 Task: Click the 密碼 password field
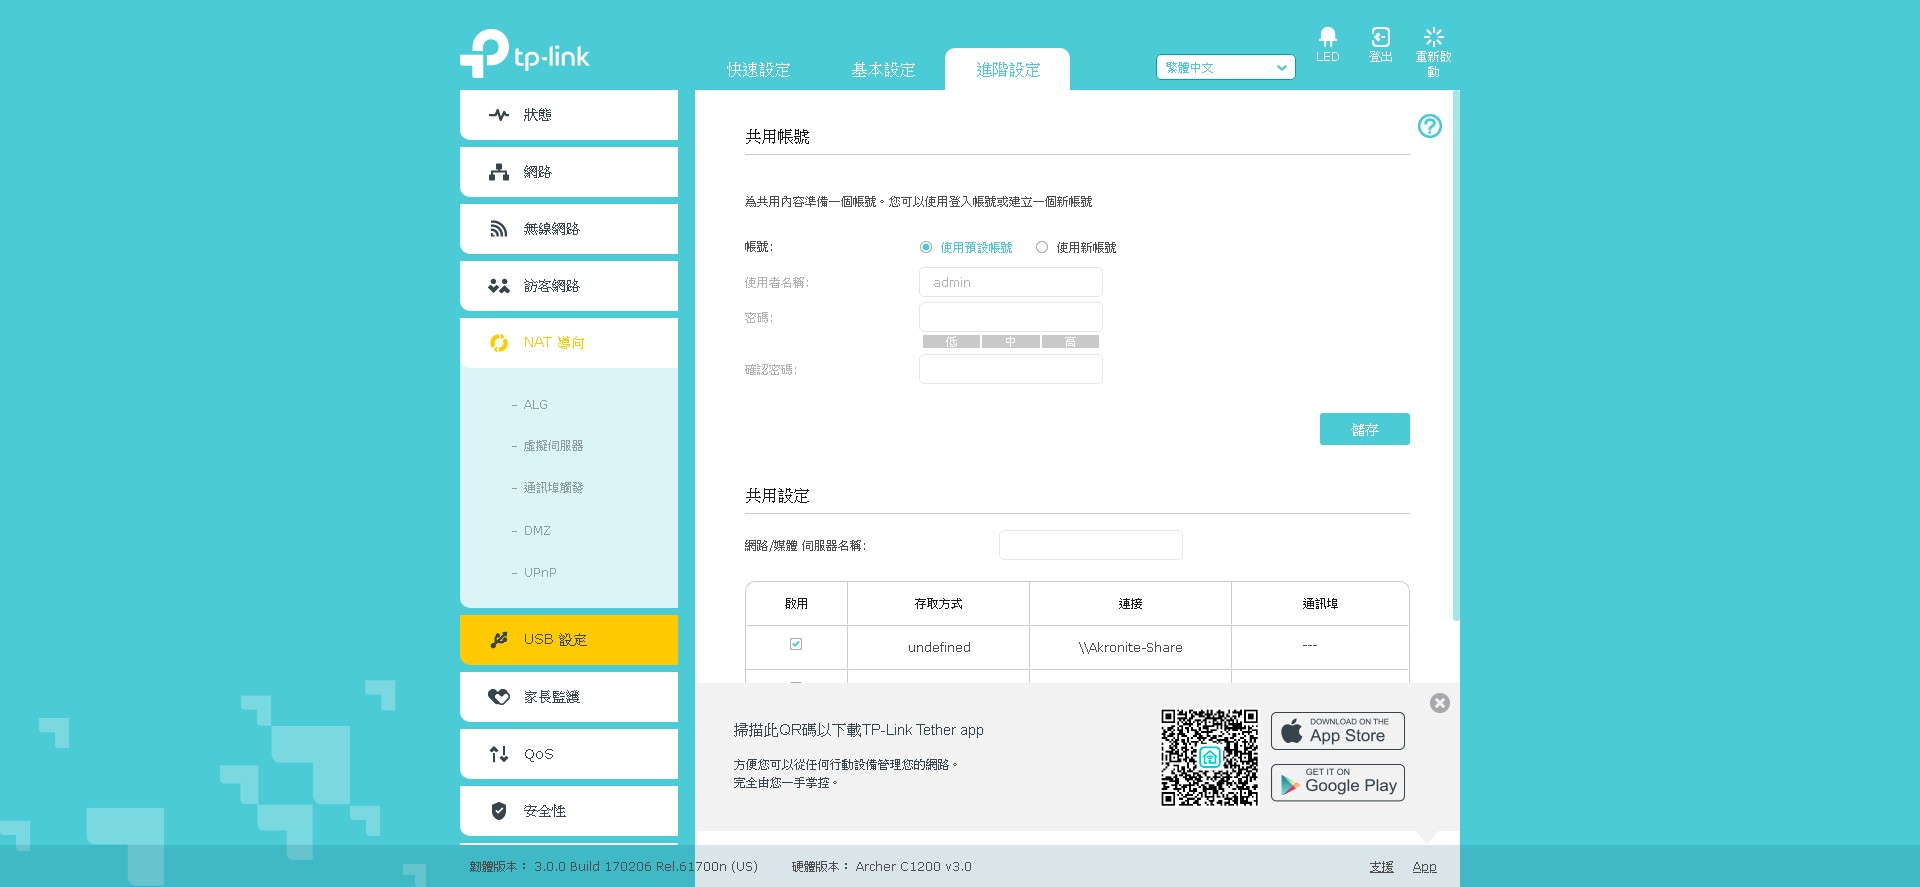[1010, 317]
